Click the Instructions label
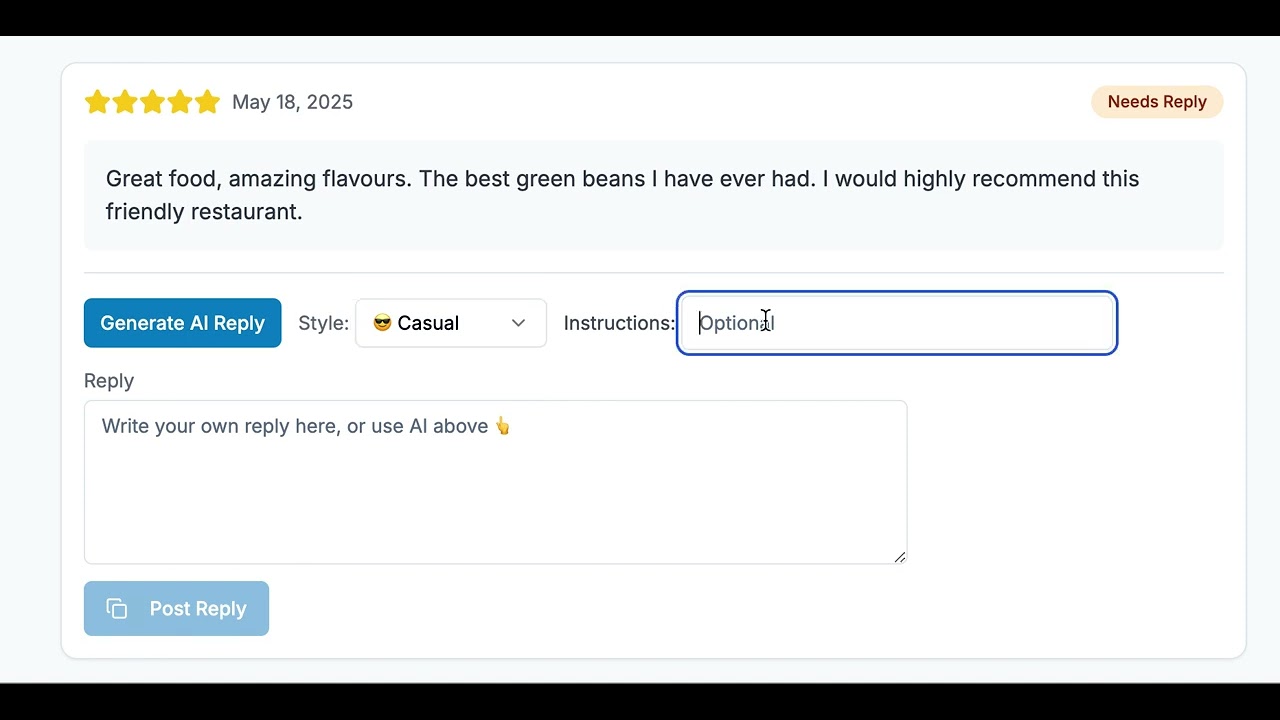 pyautogui.click(x=619, y=323)
